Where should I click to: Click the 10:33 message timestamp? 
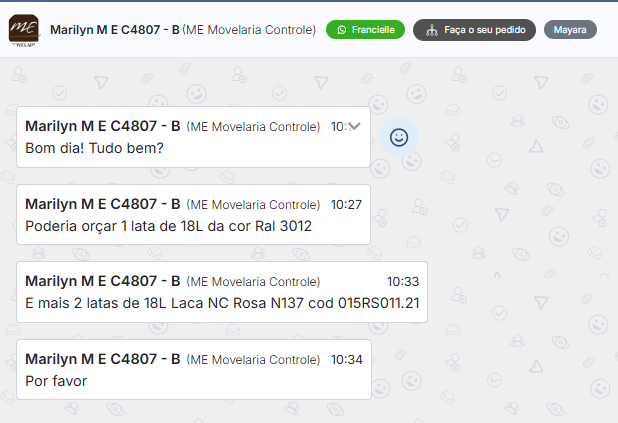403,282
